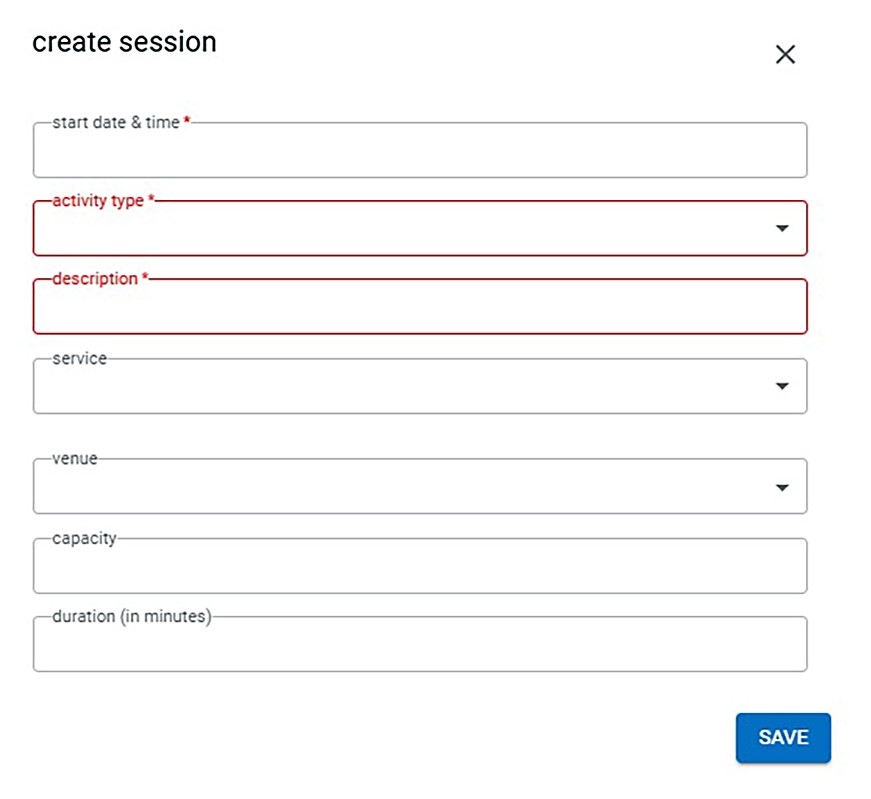Click the "venue" field label
871x799 pixels.
tap(75, 459)
